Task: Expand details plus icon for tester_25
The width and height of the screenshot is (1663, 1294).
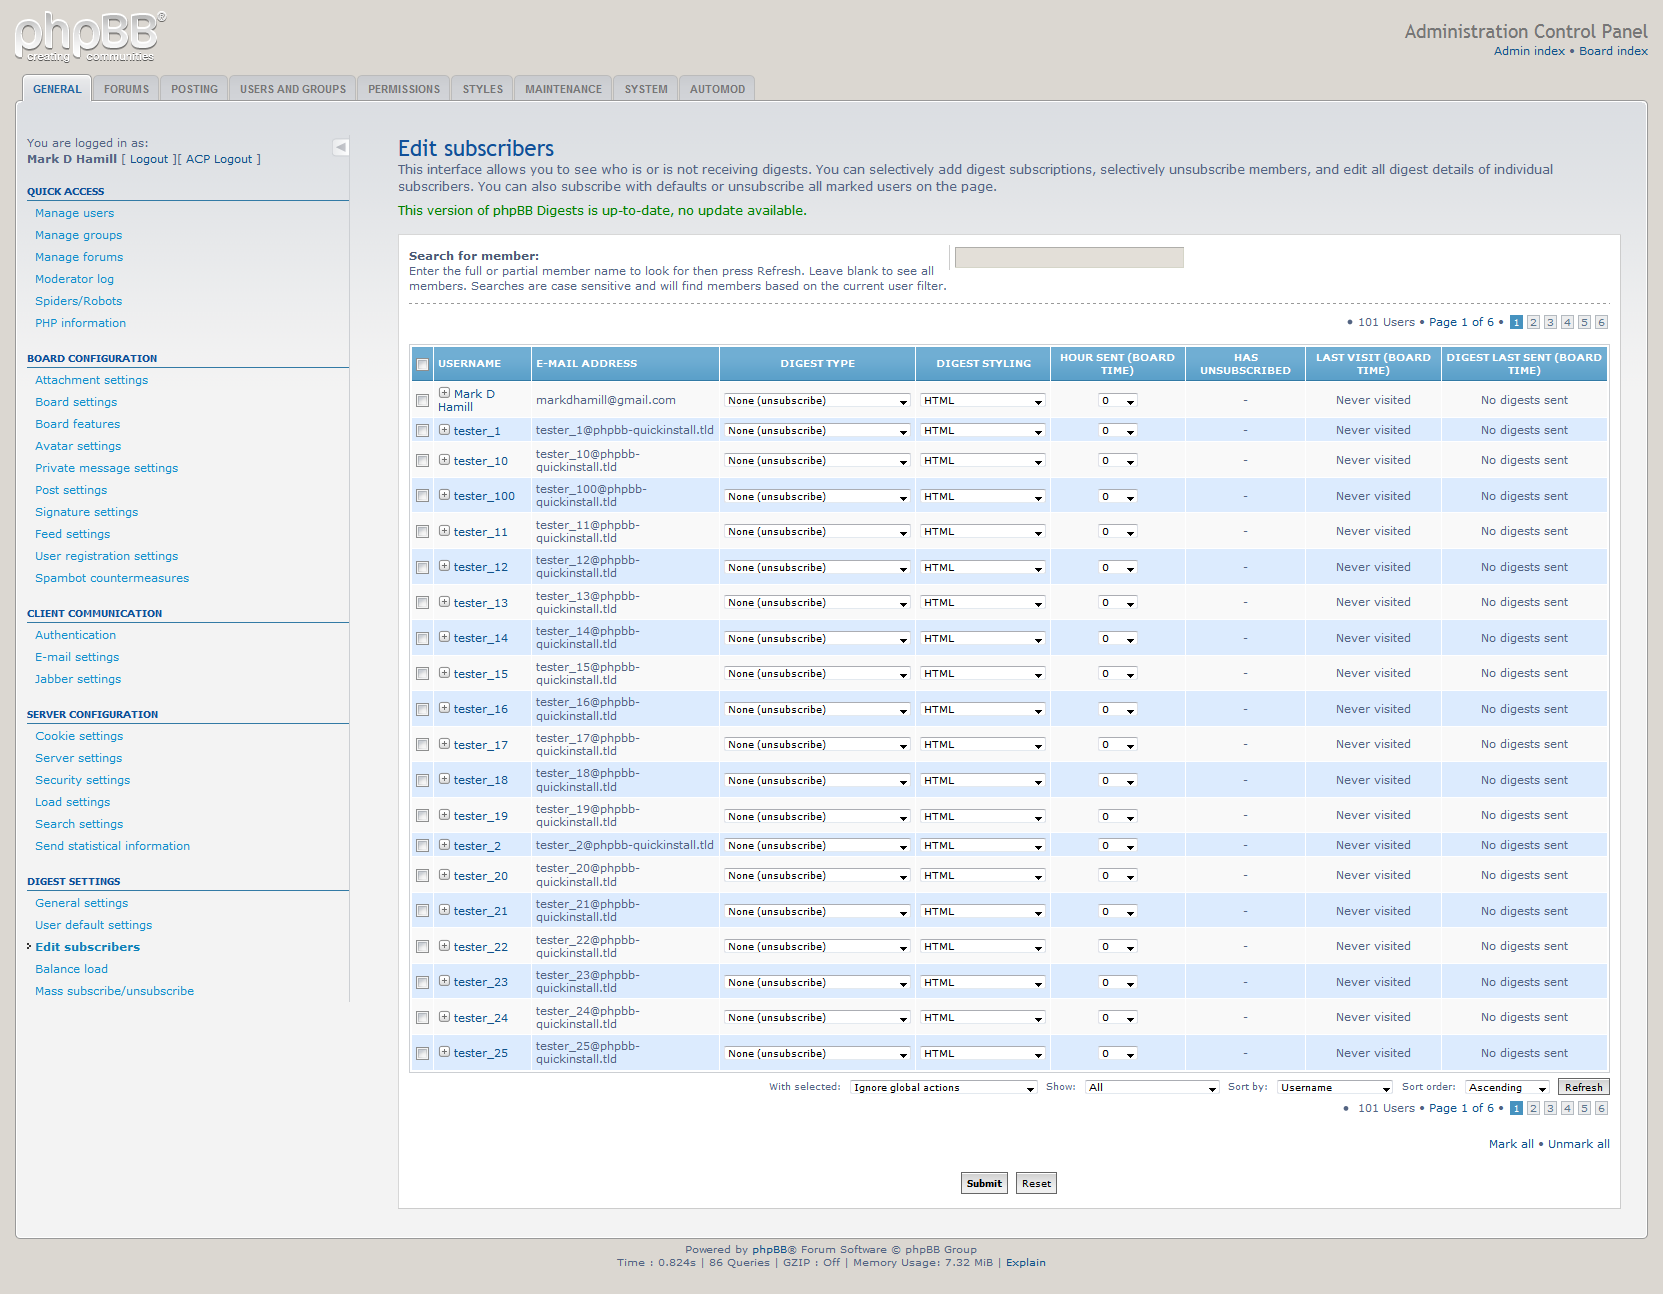Action: (x=444, y=1052)
